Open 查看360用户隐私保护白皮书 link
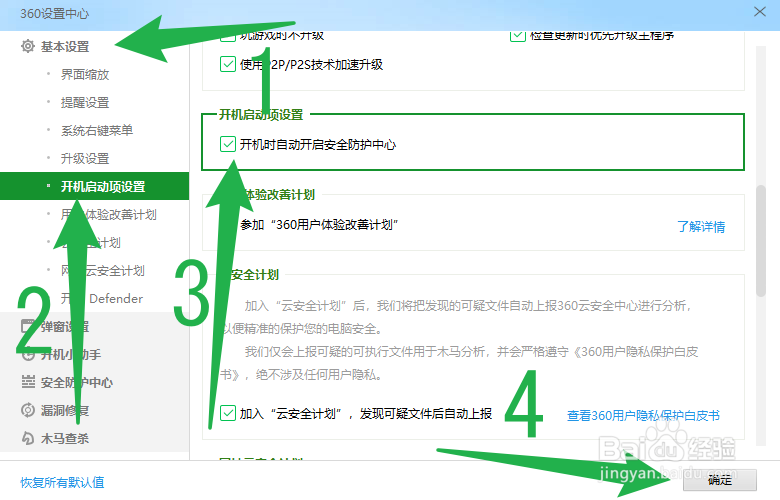 point(643,415)
